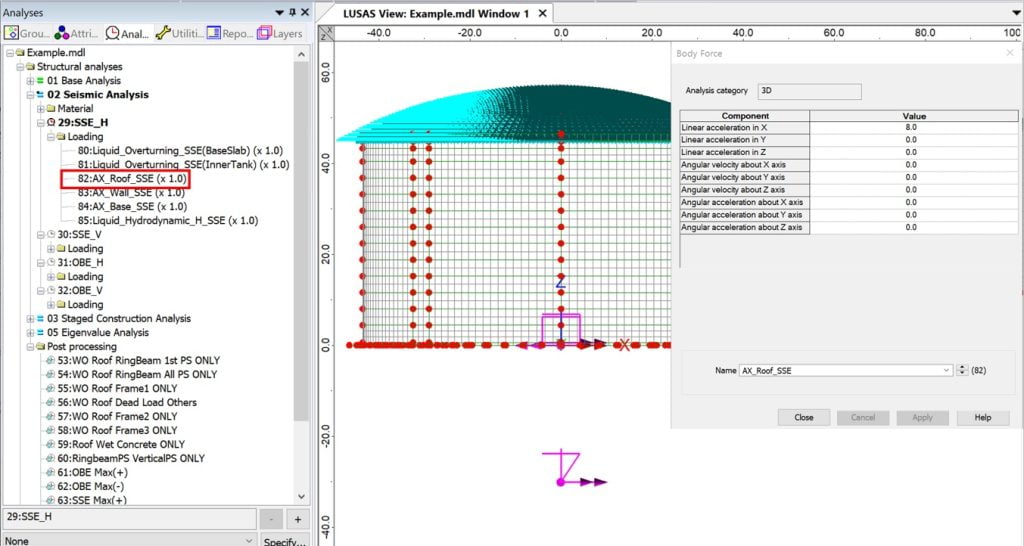
Task: Switch to the Groups panel tab
Action: tap(27, 33)
